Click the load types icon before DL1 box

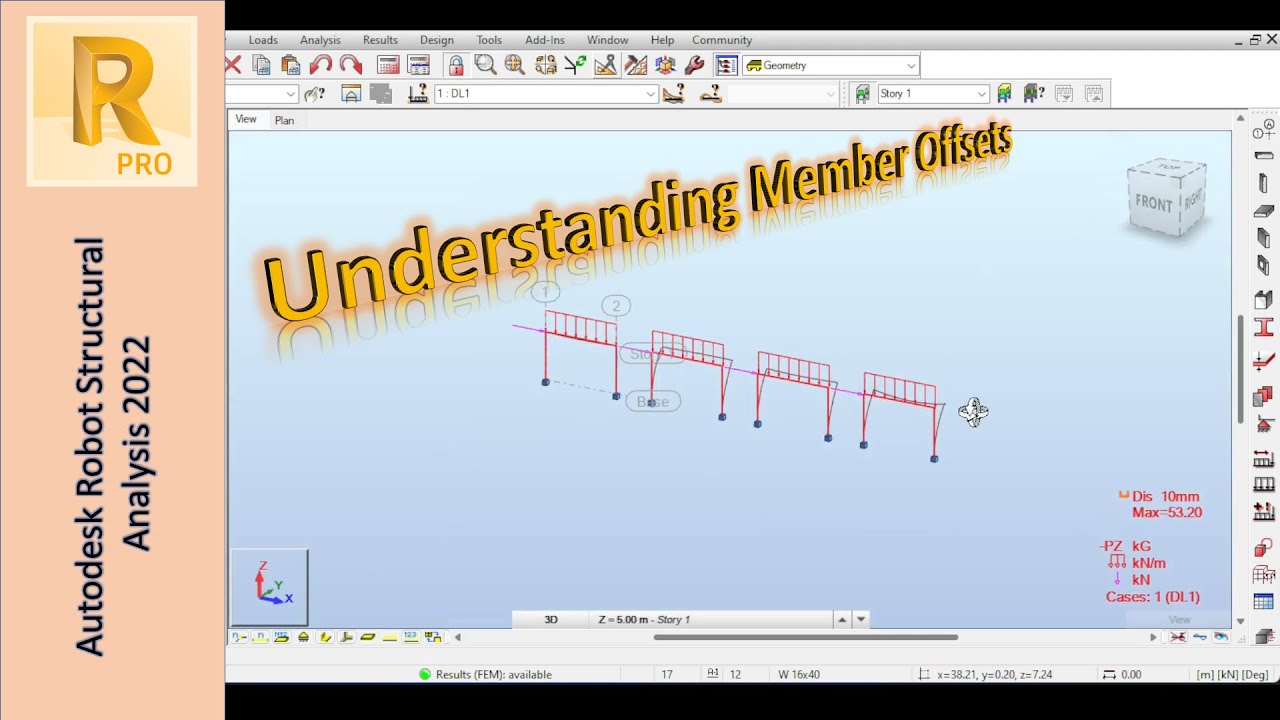(418, 93)
